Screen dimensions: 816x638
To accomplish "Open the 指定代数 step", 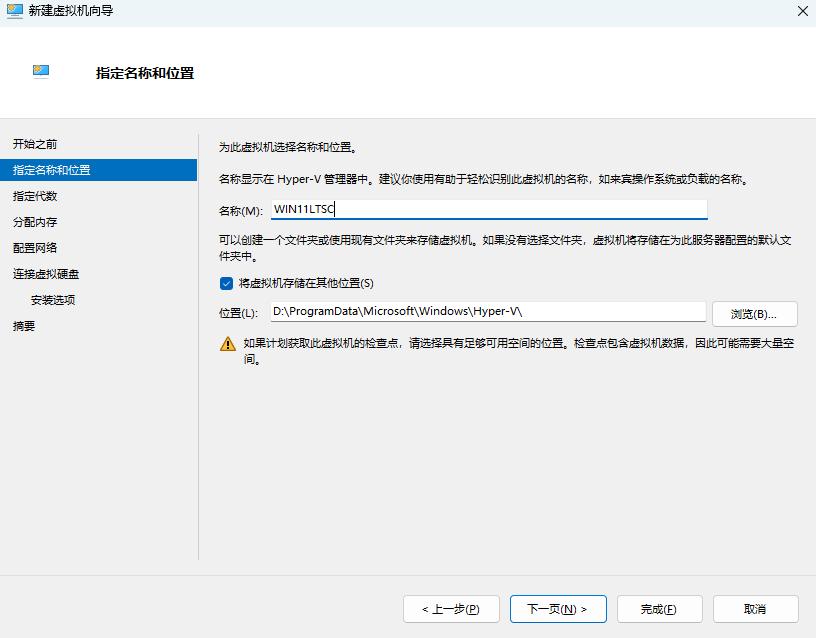I will point(36,196).
